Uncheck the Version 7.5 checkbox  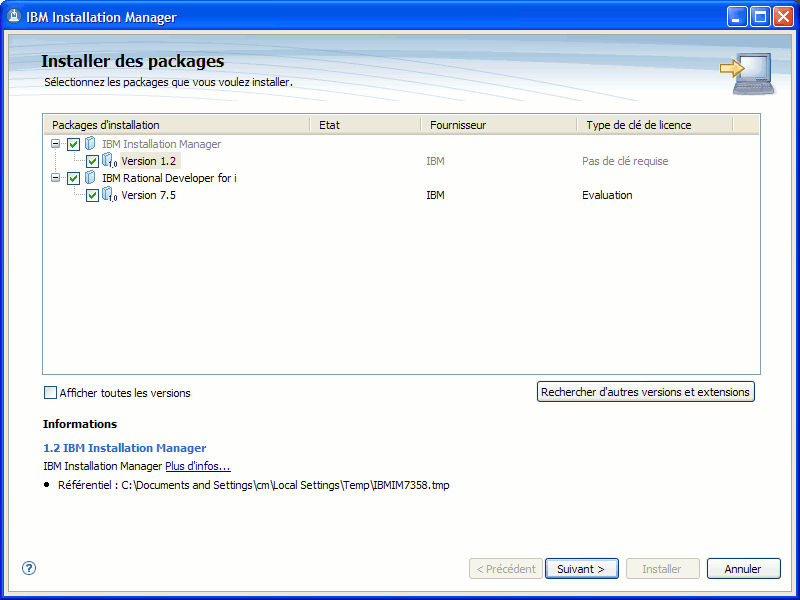(92, 195)
